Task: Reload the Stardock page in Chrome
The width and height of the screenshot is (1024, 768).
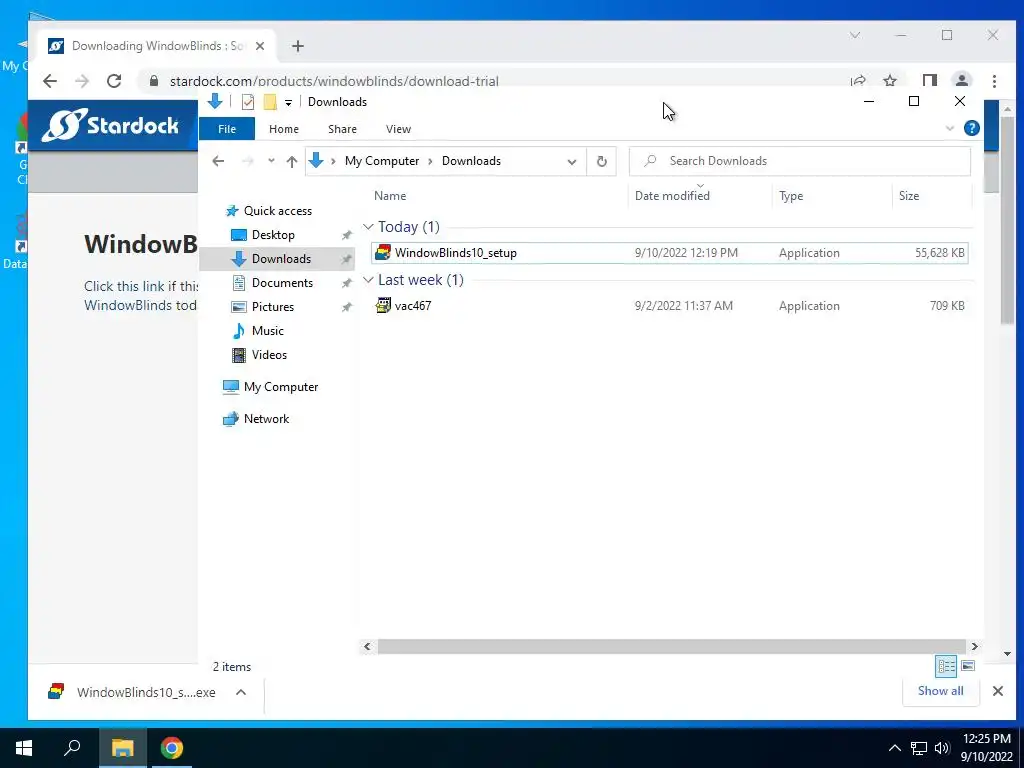Action: (x=114, y=81)
